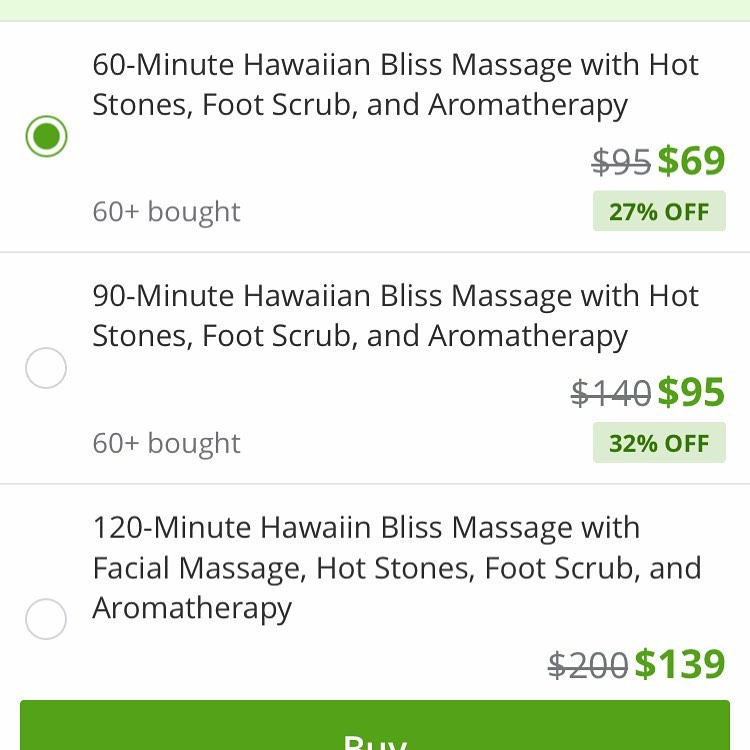Tap the light green banner strip at top
This screenshot has height=750, width=750.
click(x=375, y=9)
